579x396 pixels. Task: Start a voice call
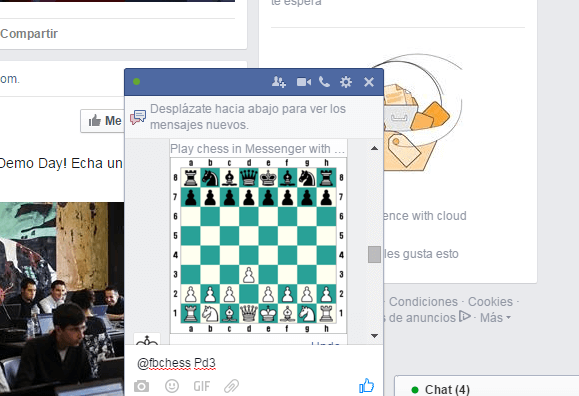pyautogui.click(x=324, y=82)
